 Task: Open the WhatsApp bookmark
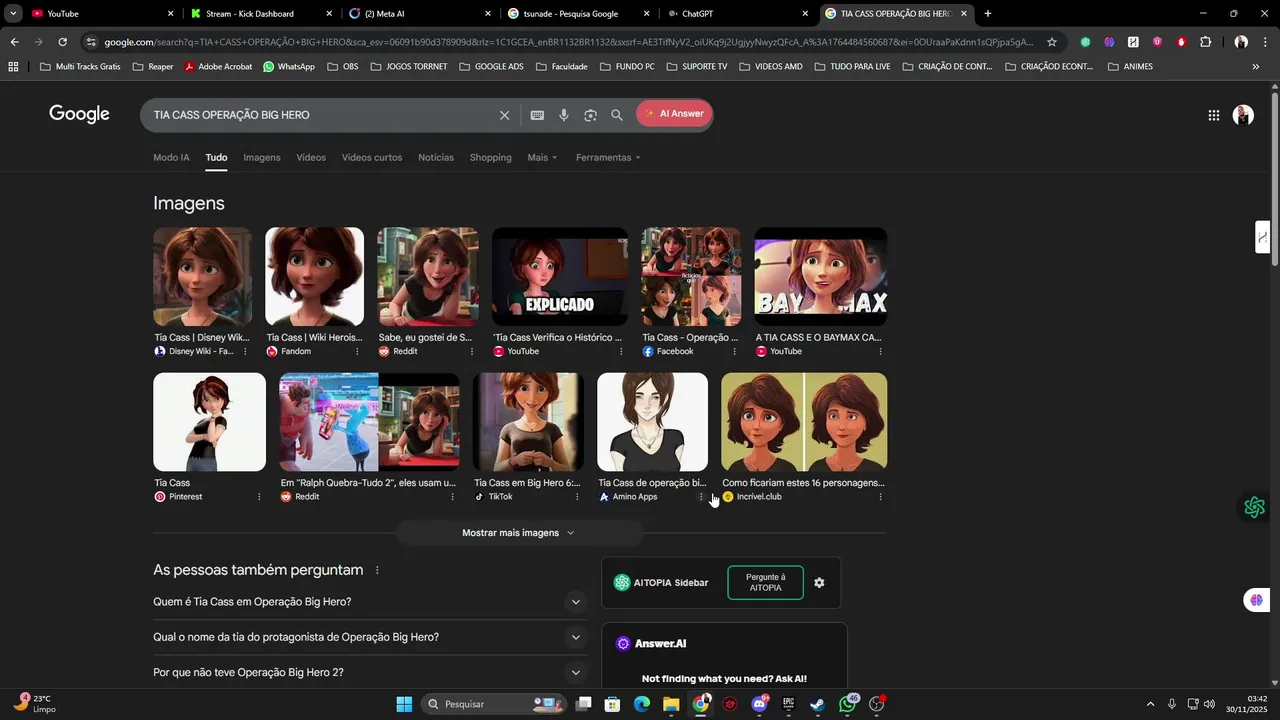[289, 67]
